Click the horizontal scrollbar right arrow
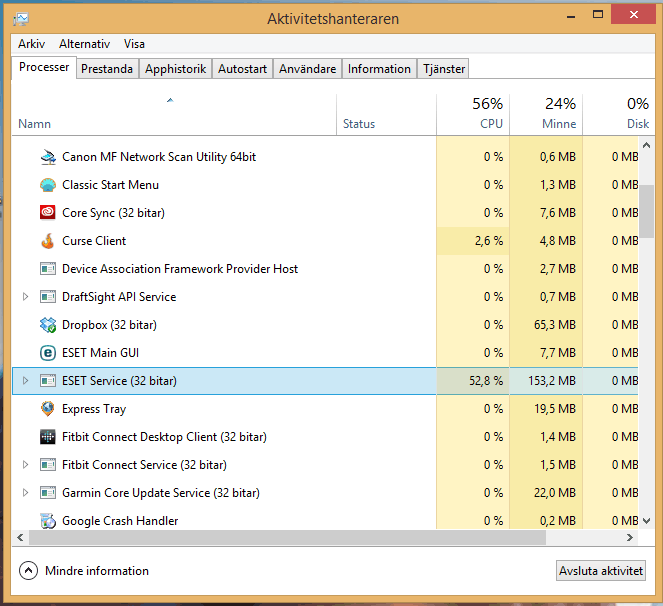 (x=630, y=537)
